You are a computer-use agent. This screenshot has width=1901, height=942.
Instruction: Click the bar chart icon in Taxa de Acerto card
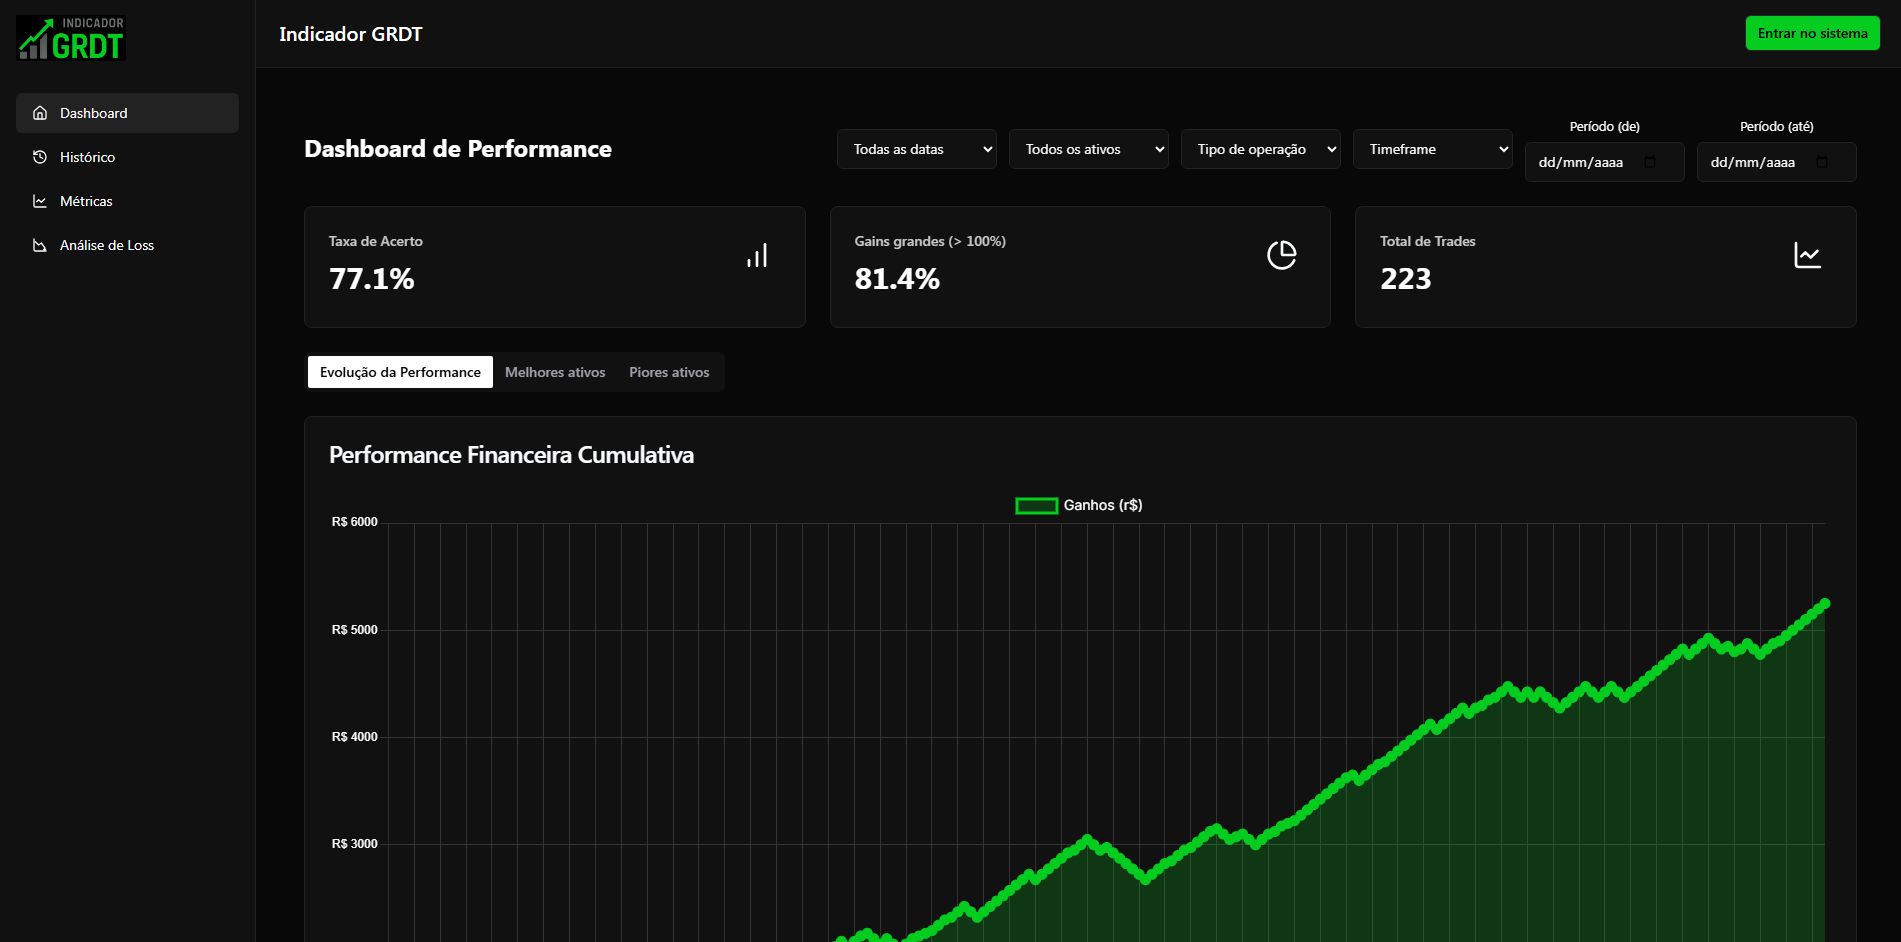pos(757,255)
